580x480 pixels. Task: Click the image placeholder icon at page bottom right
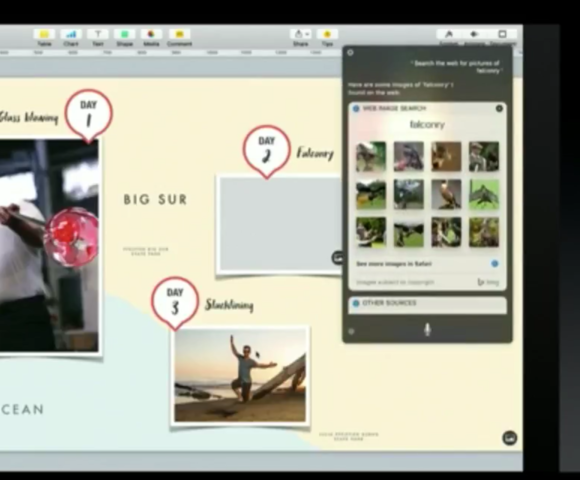[x=509, y=438]
